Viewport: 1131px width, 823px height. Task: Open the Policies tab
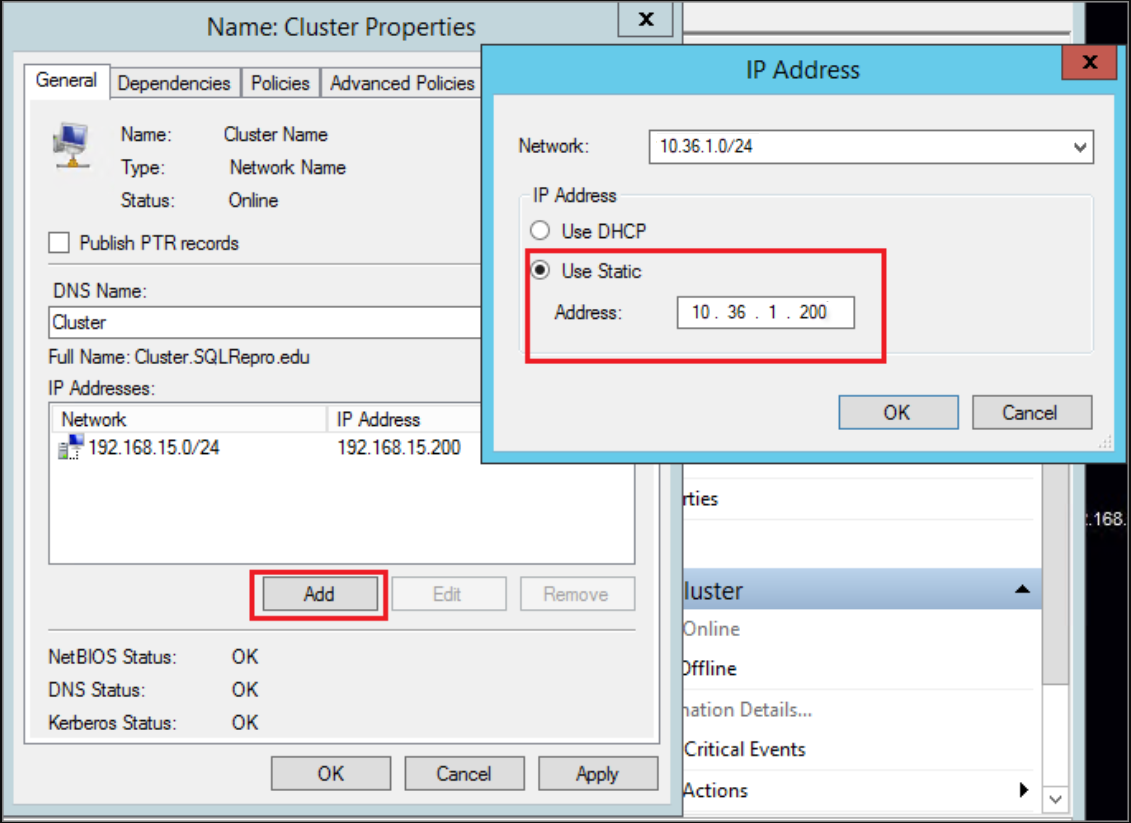(280, 83)
